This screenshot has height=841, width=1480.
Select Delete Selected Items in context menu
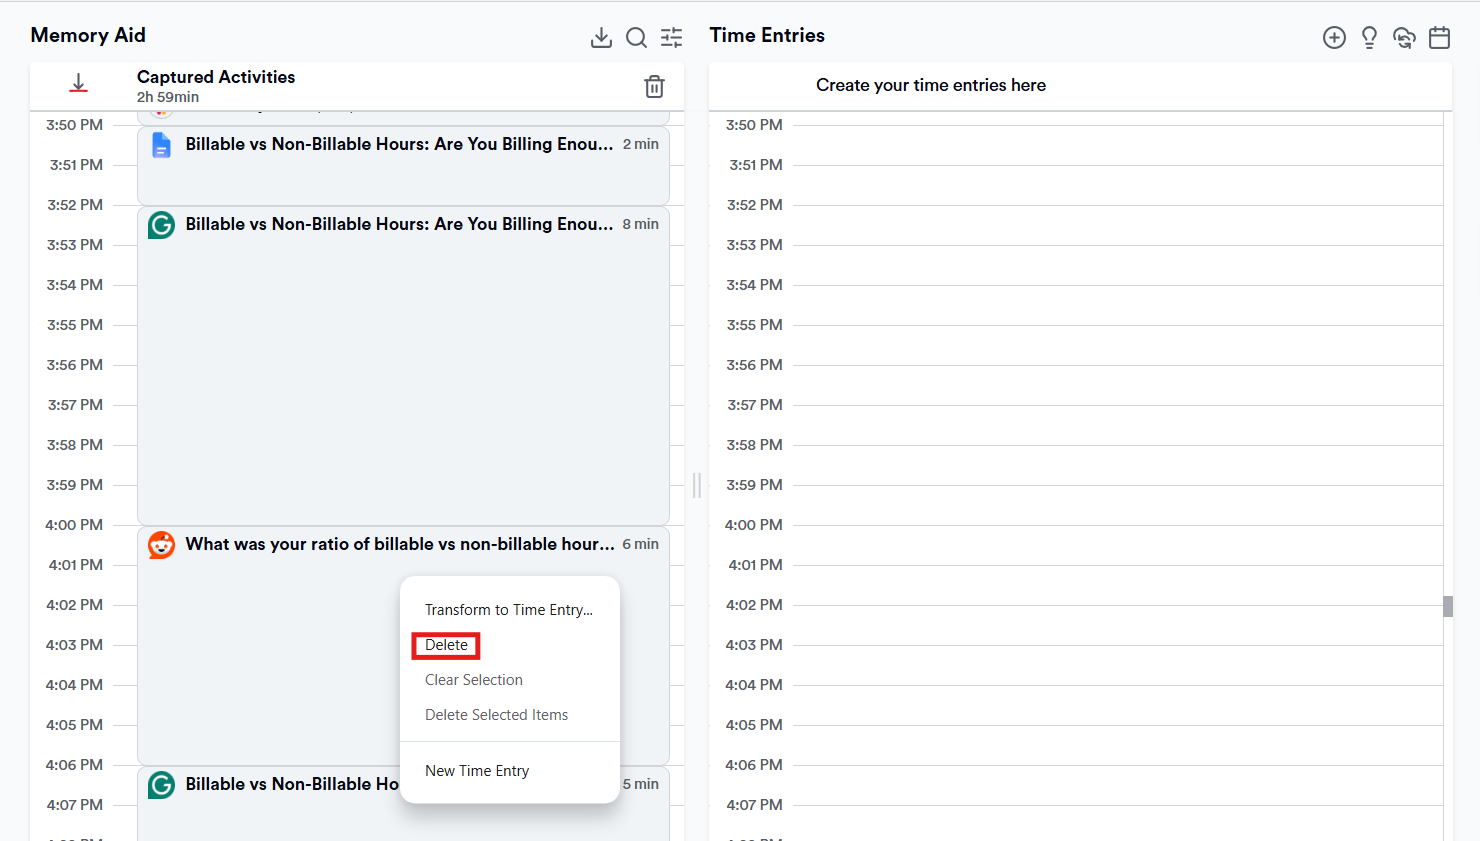[496, 715]
